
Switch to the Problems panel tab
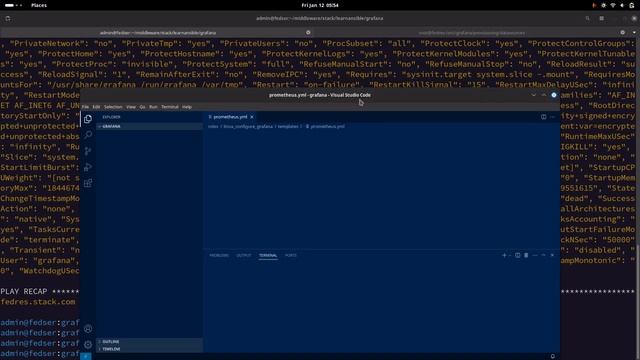[219, 256]
